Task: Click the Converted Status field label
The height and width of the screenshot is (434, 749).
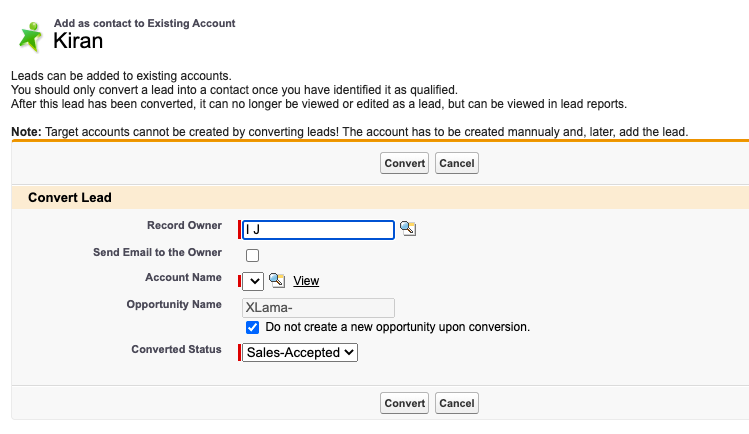Action: click(x=176, y=350)
